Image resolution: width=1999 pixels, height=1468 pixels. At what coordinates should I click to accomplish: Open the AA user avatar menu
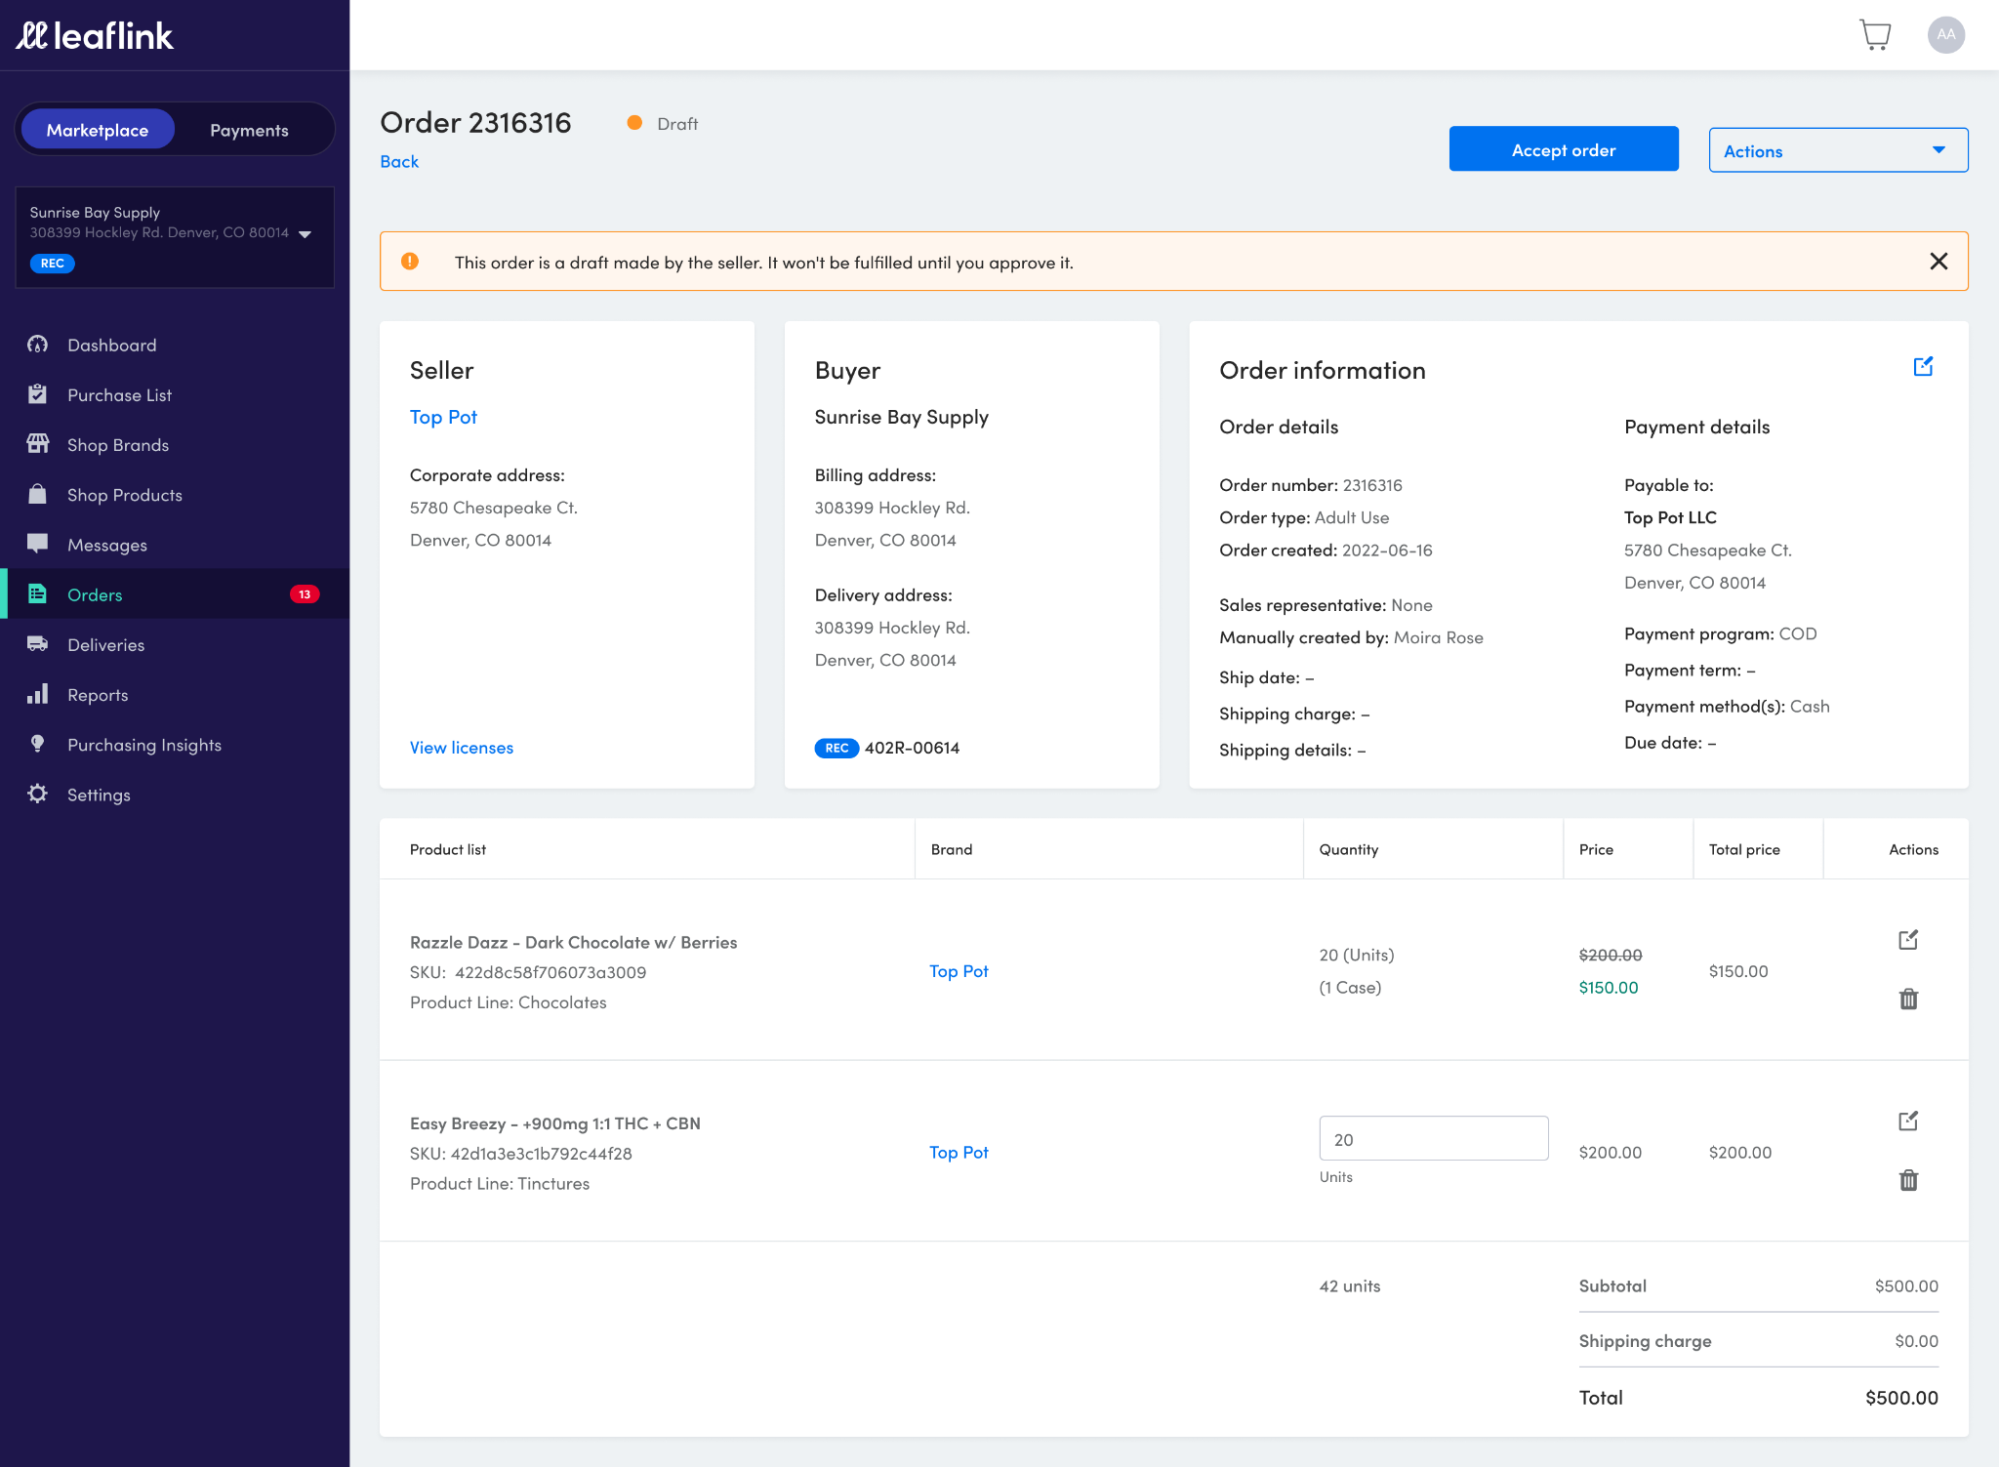[x=1946, y=35]
